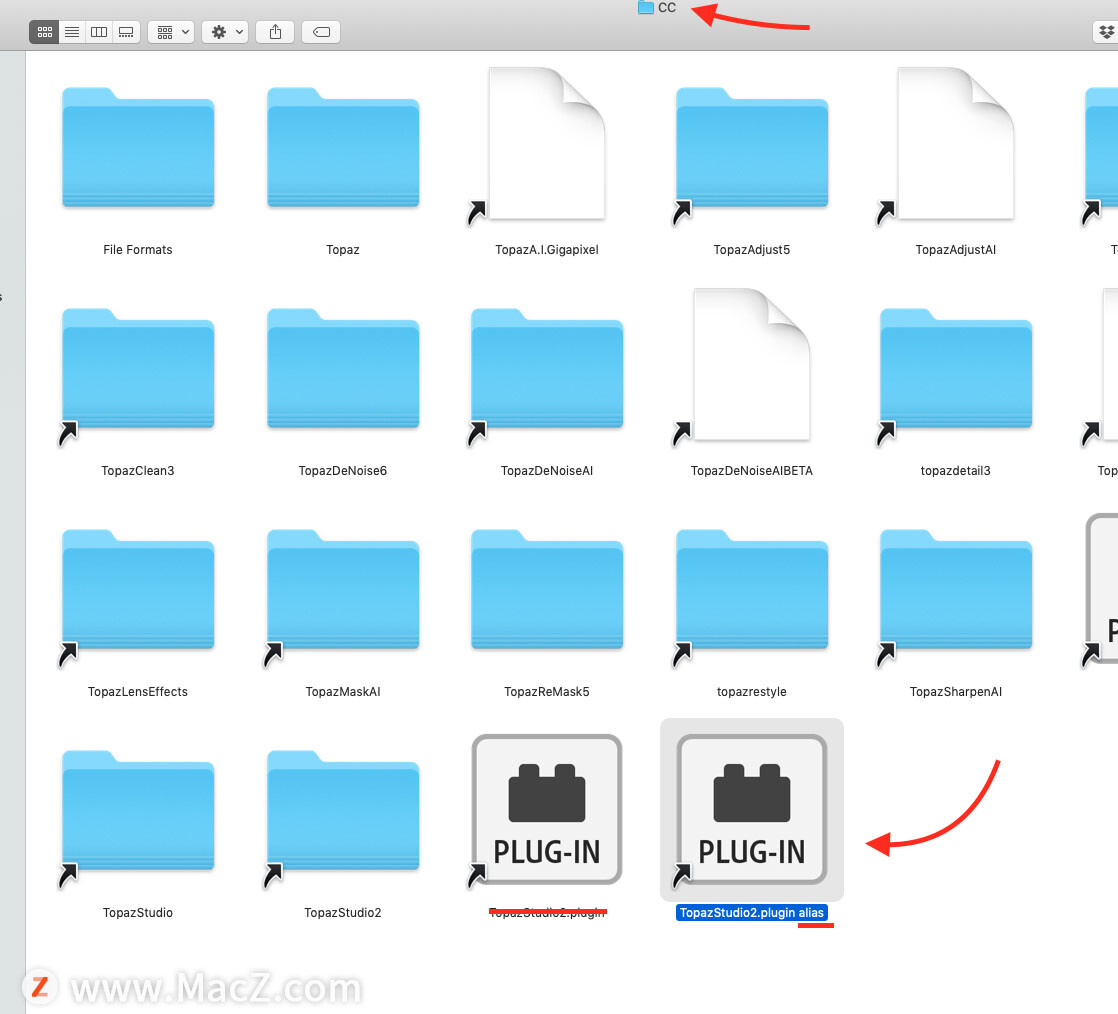
Task: Select the TopazDeNoise6 folder
Action: [343, 369]
